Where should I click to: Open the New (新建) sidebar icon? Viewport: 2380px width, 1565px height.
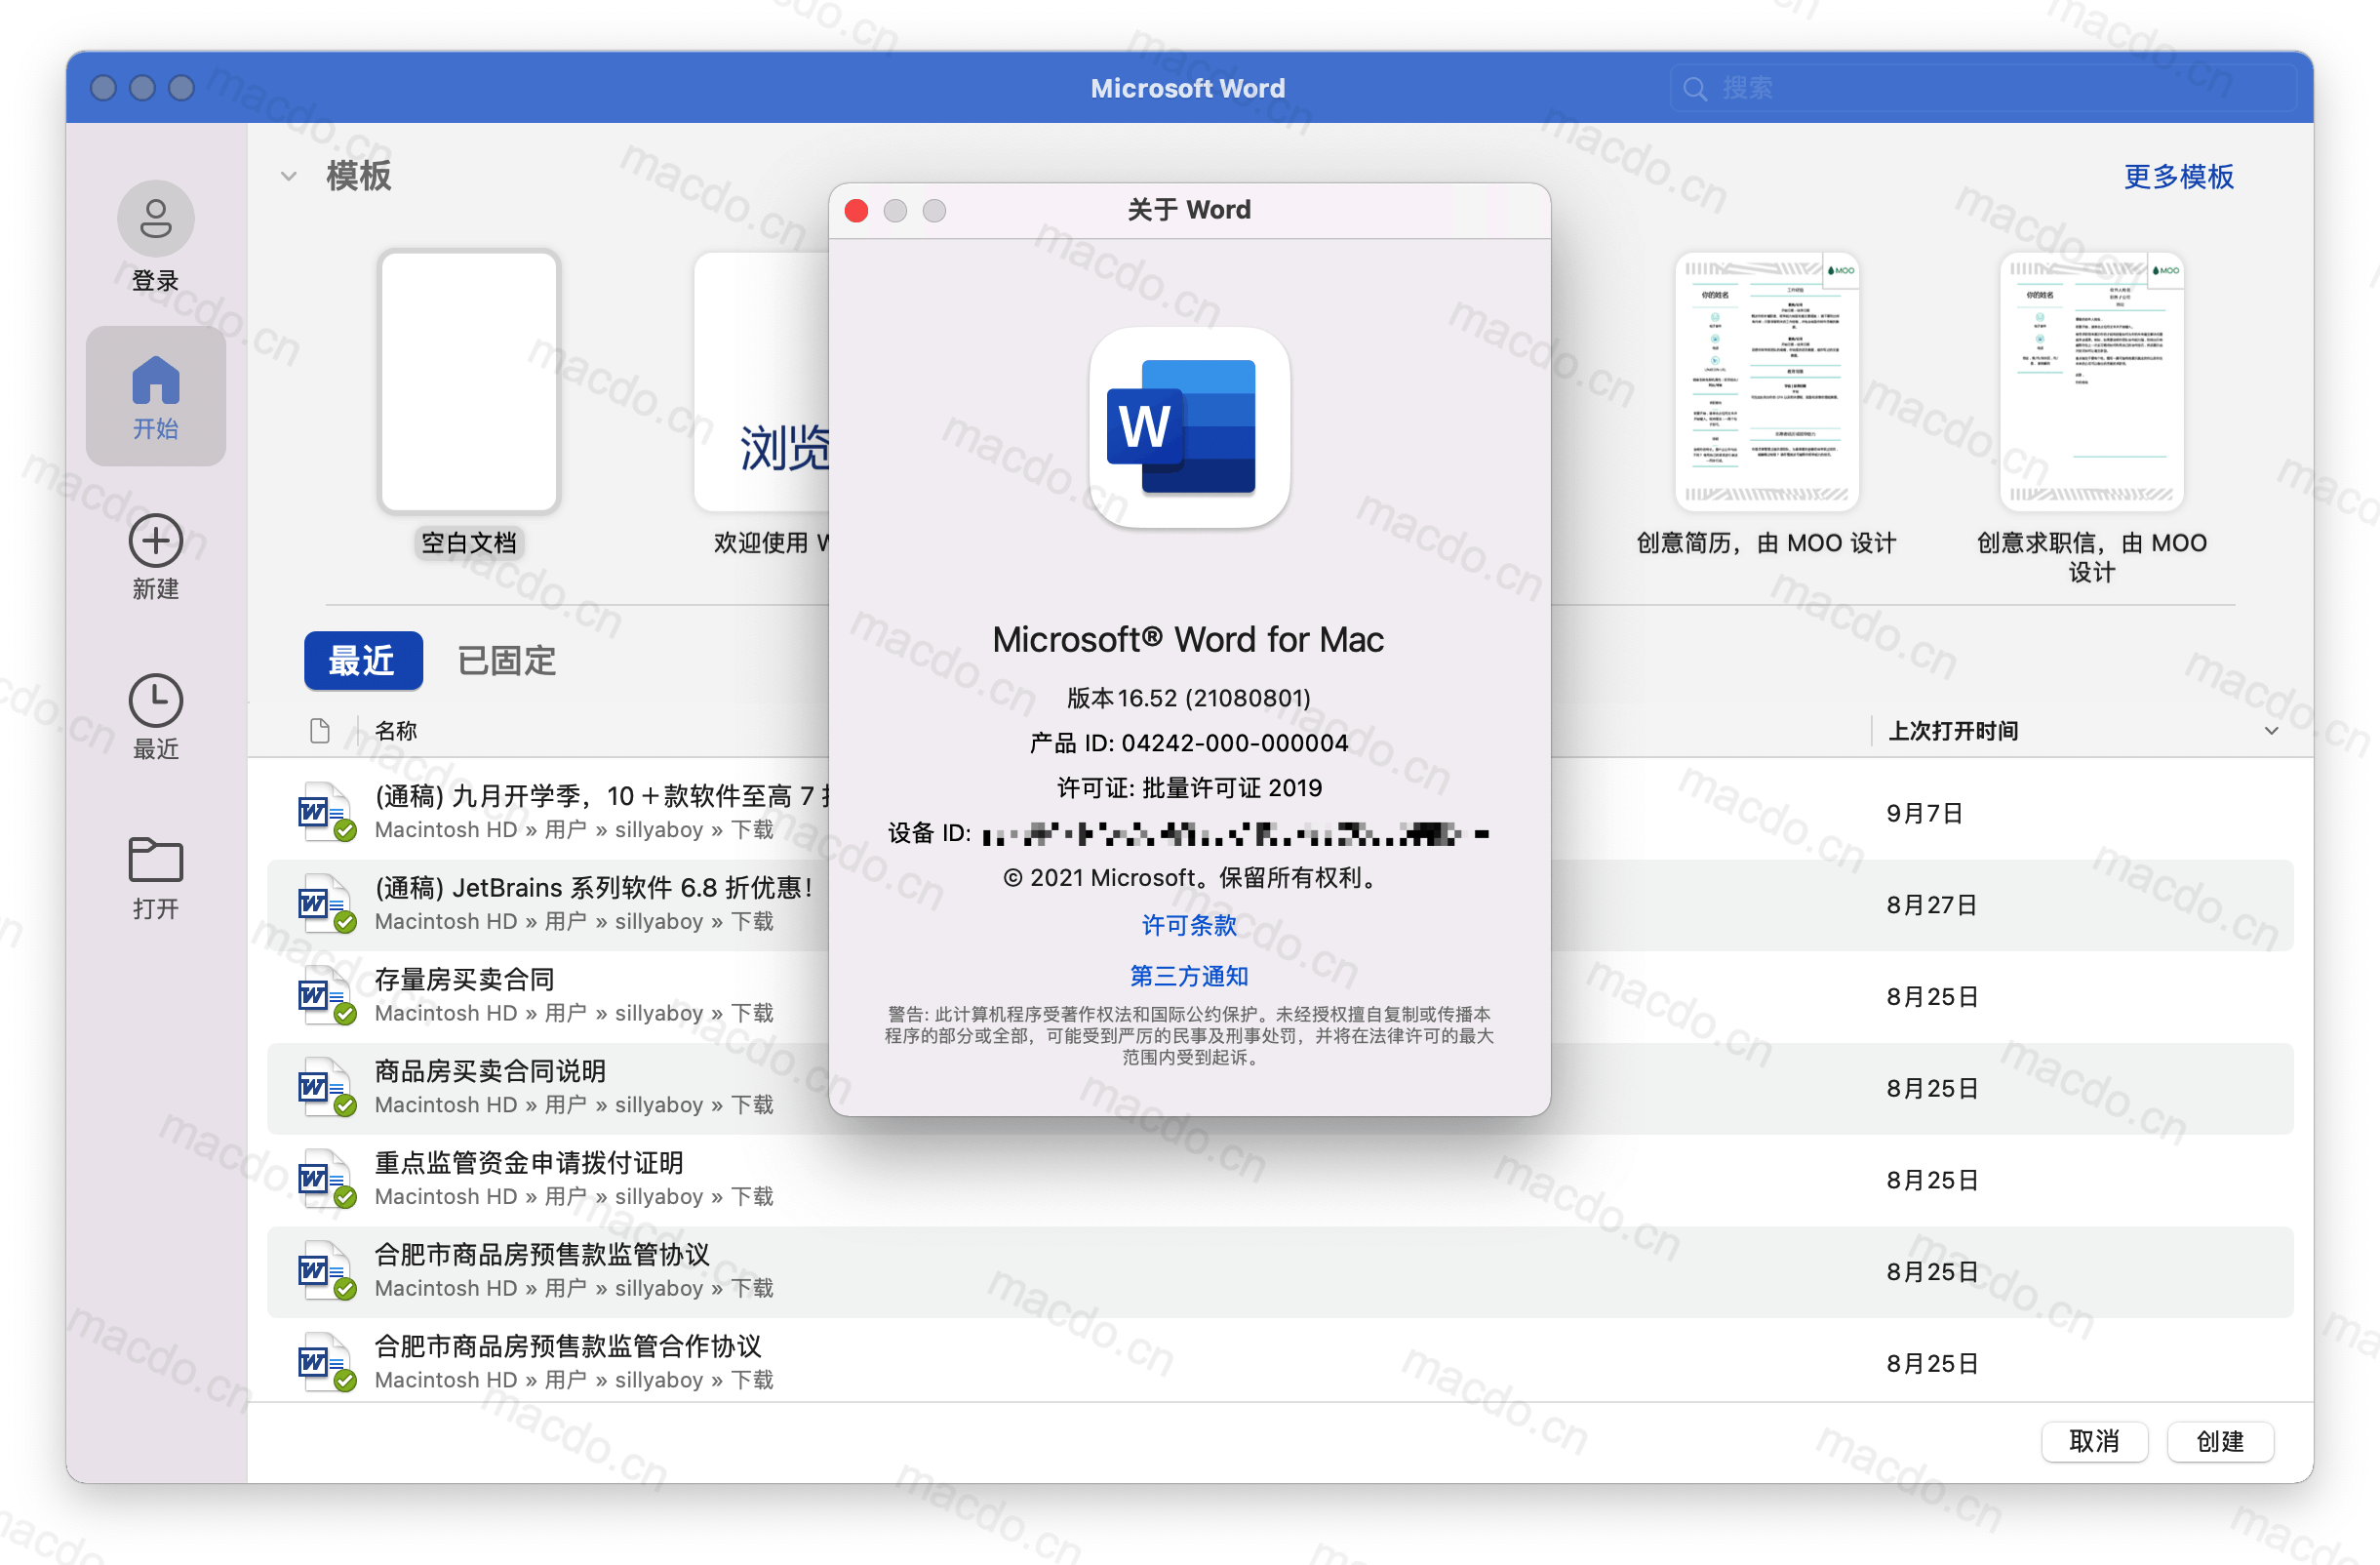click(155, 541)
